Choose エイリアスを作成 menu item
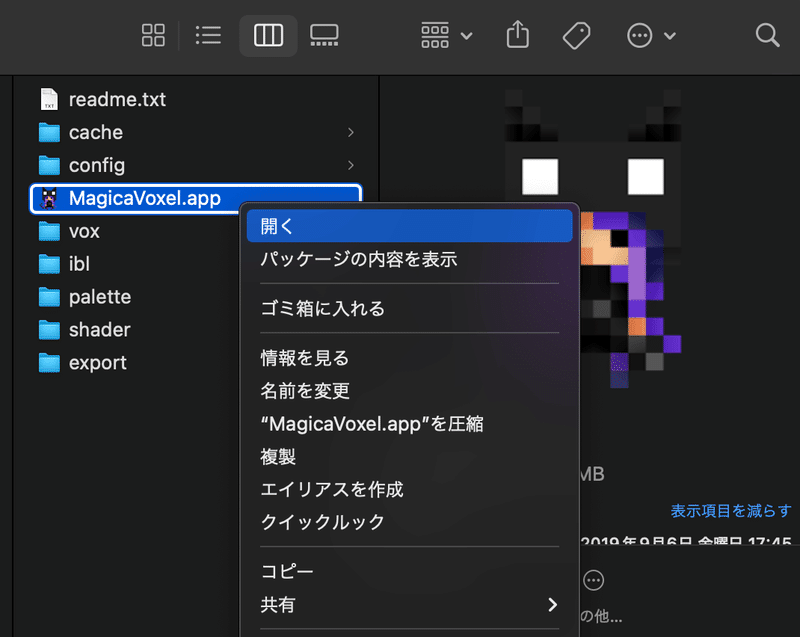The height and width of the screenshot is (637, 800). pyautogui.click(x=409, y=490)
